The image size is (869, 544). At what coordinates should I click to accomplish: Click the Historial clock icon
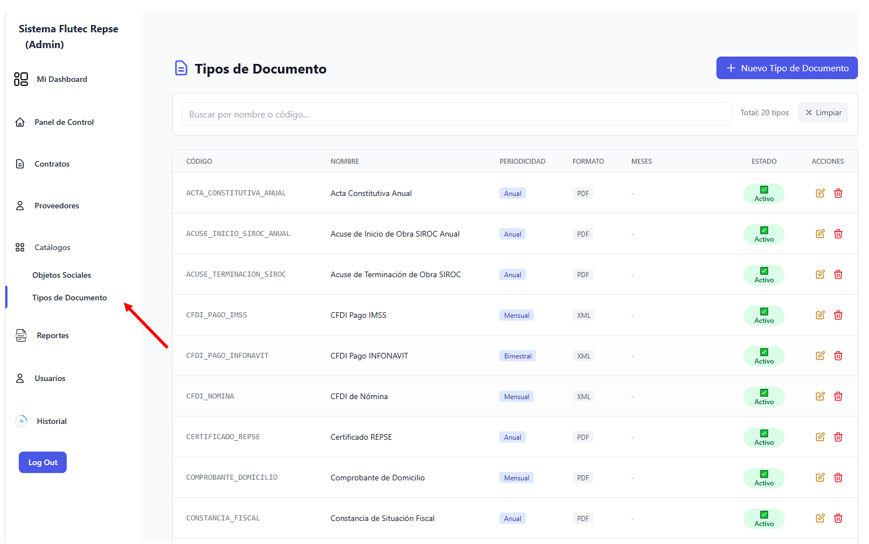[x=21, y=421]
